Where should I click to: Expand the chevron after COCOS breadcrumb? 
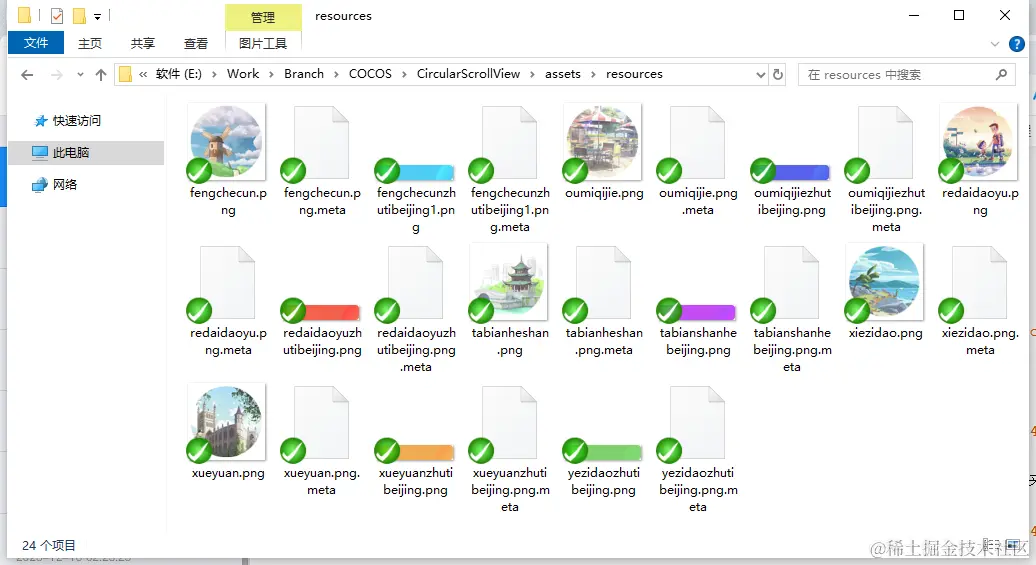[x=404, y=75]
